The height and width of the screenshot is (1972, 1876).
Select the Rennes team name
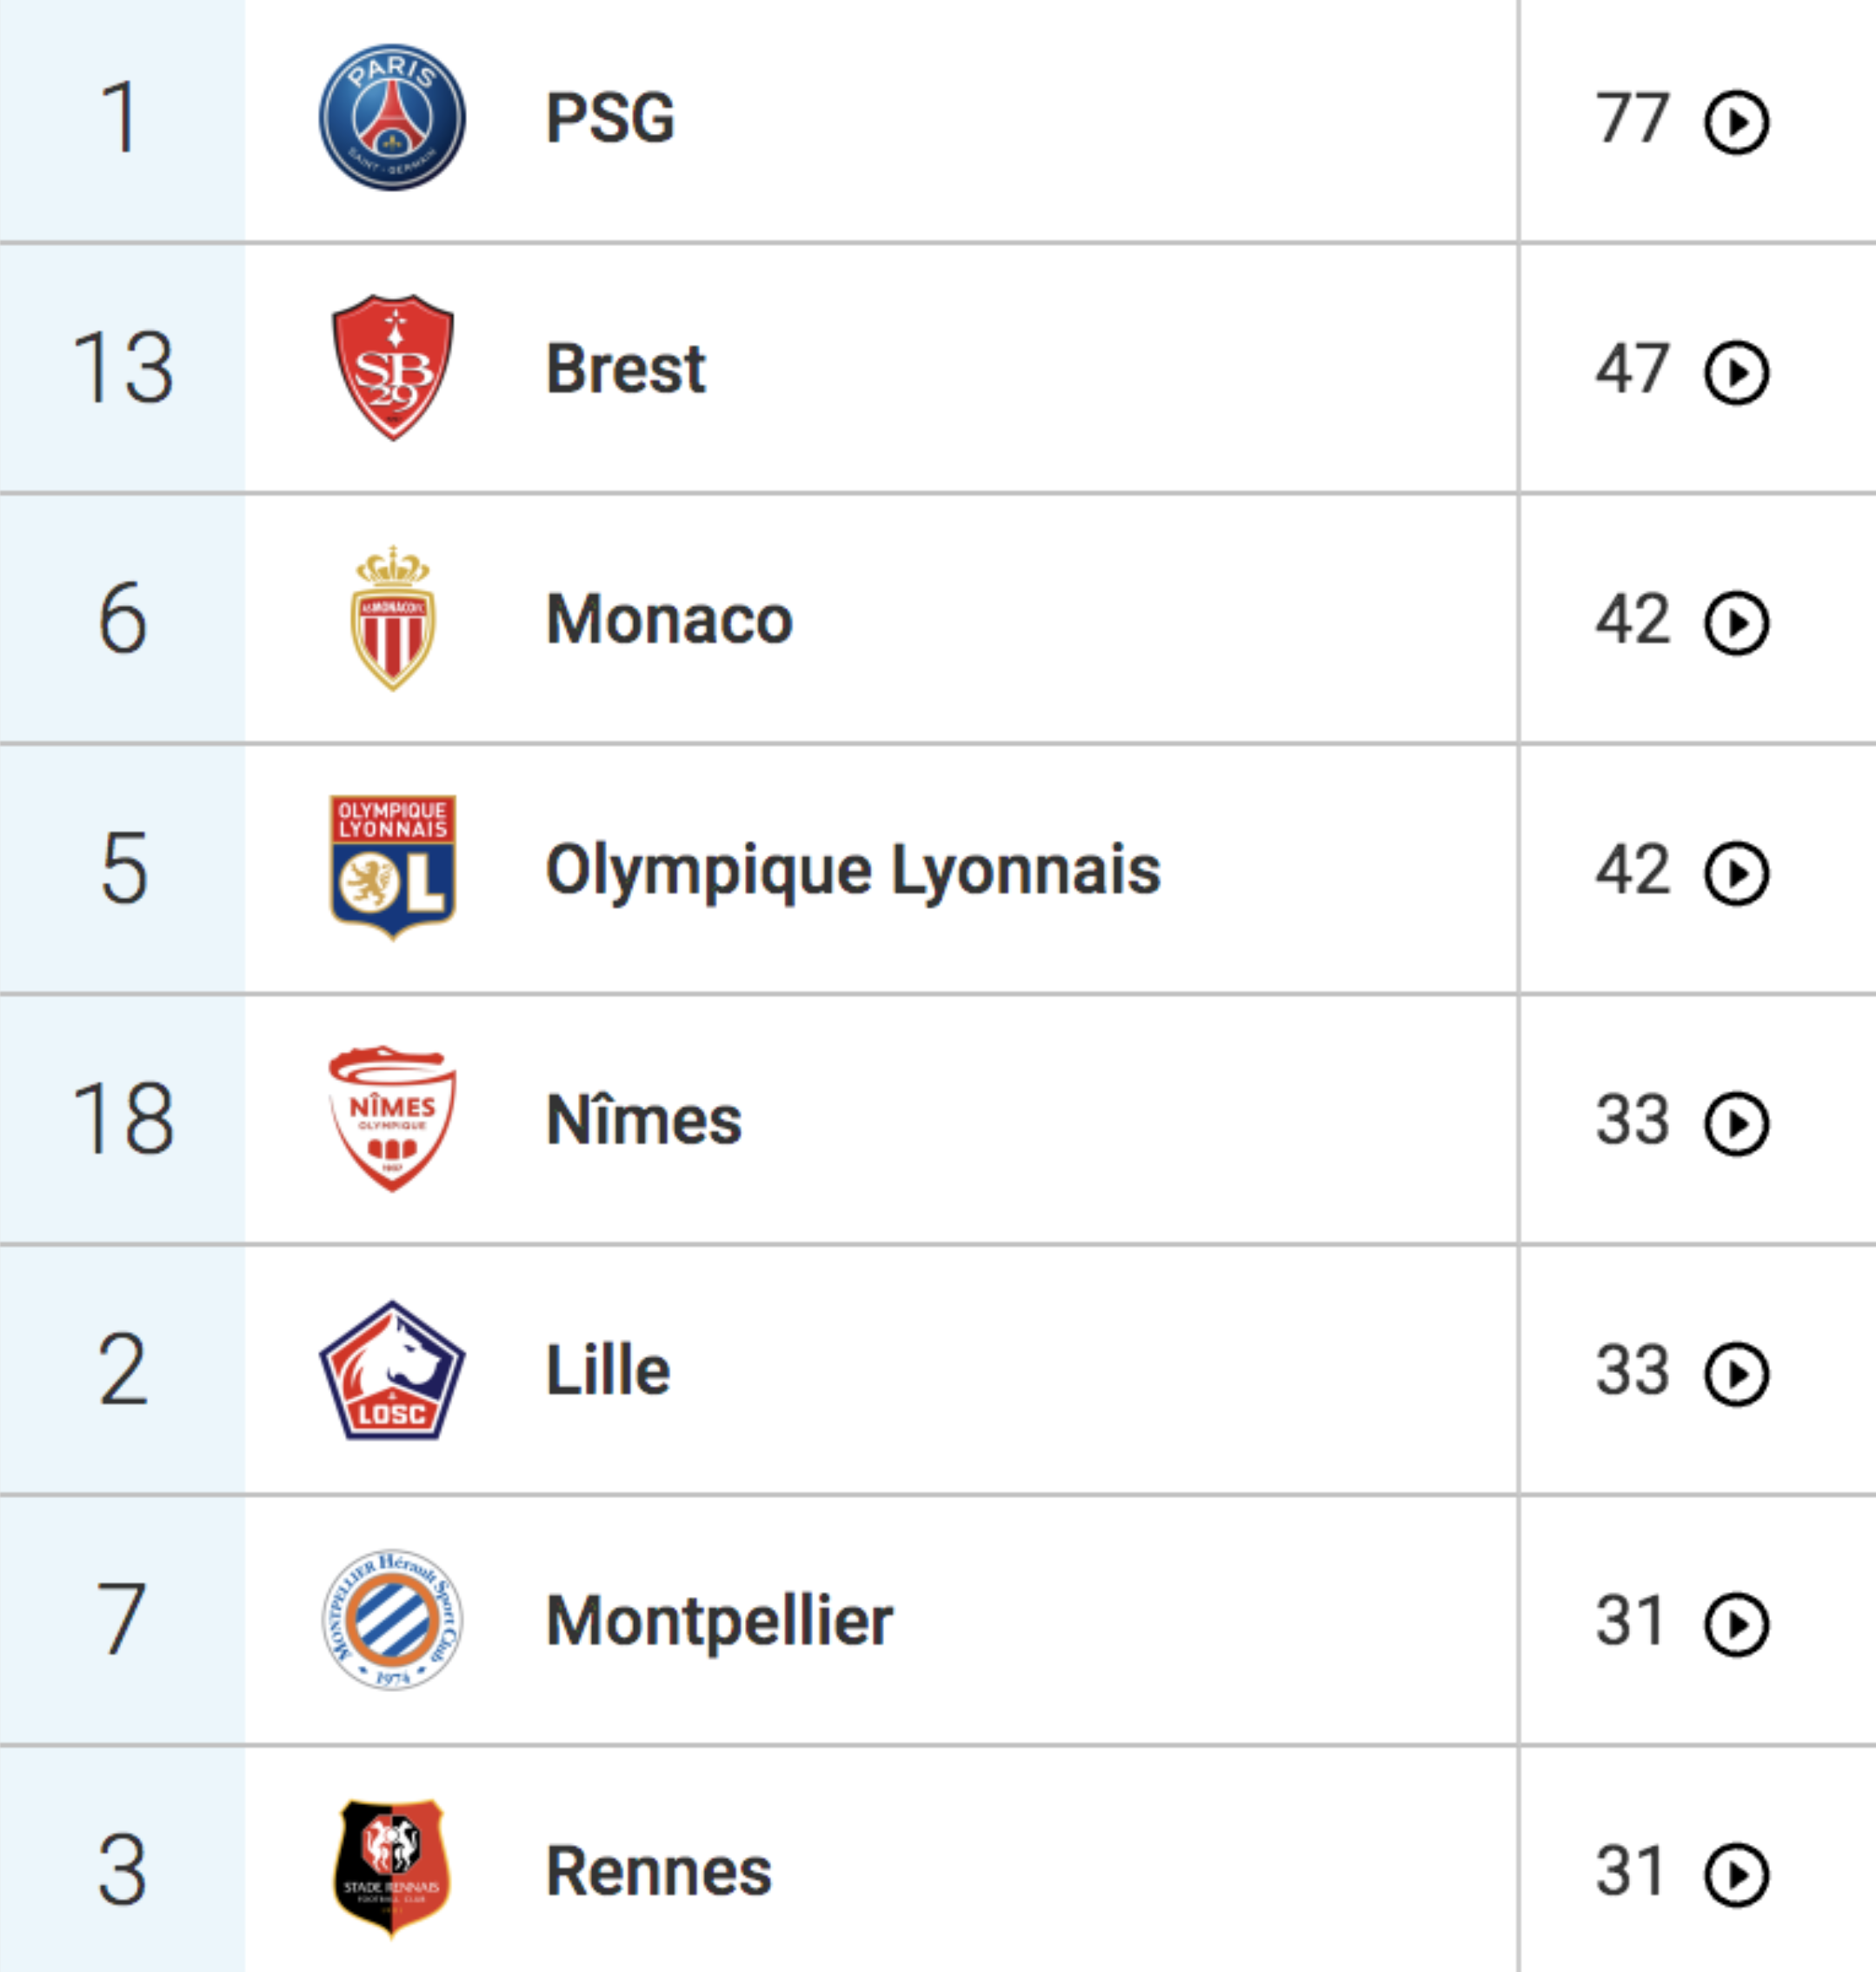click(659, 1871)
